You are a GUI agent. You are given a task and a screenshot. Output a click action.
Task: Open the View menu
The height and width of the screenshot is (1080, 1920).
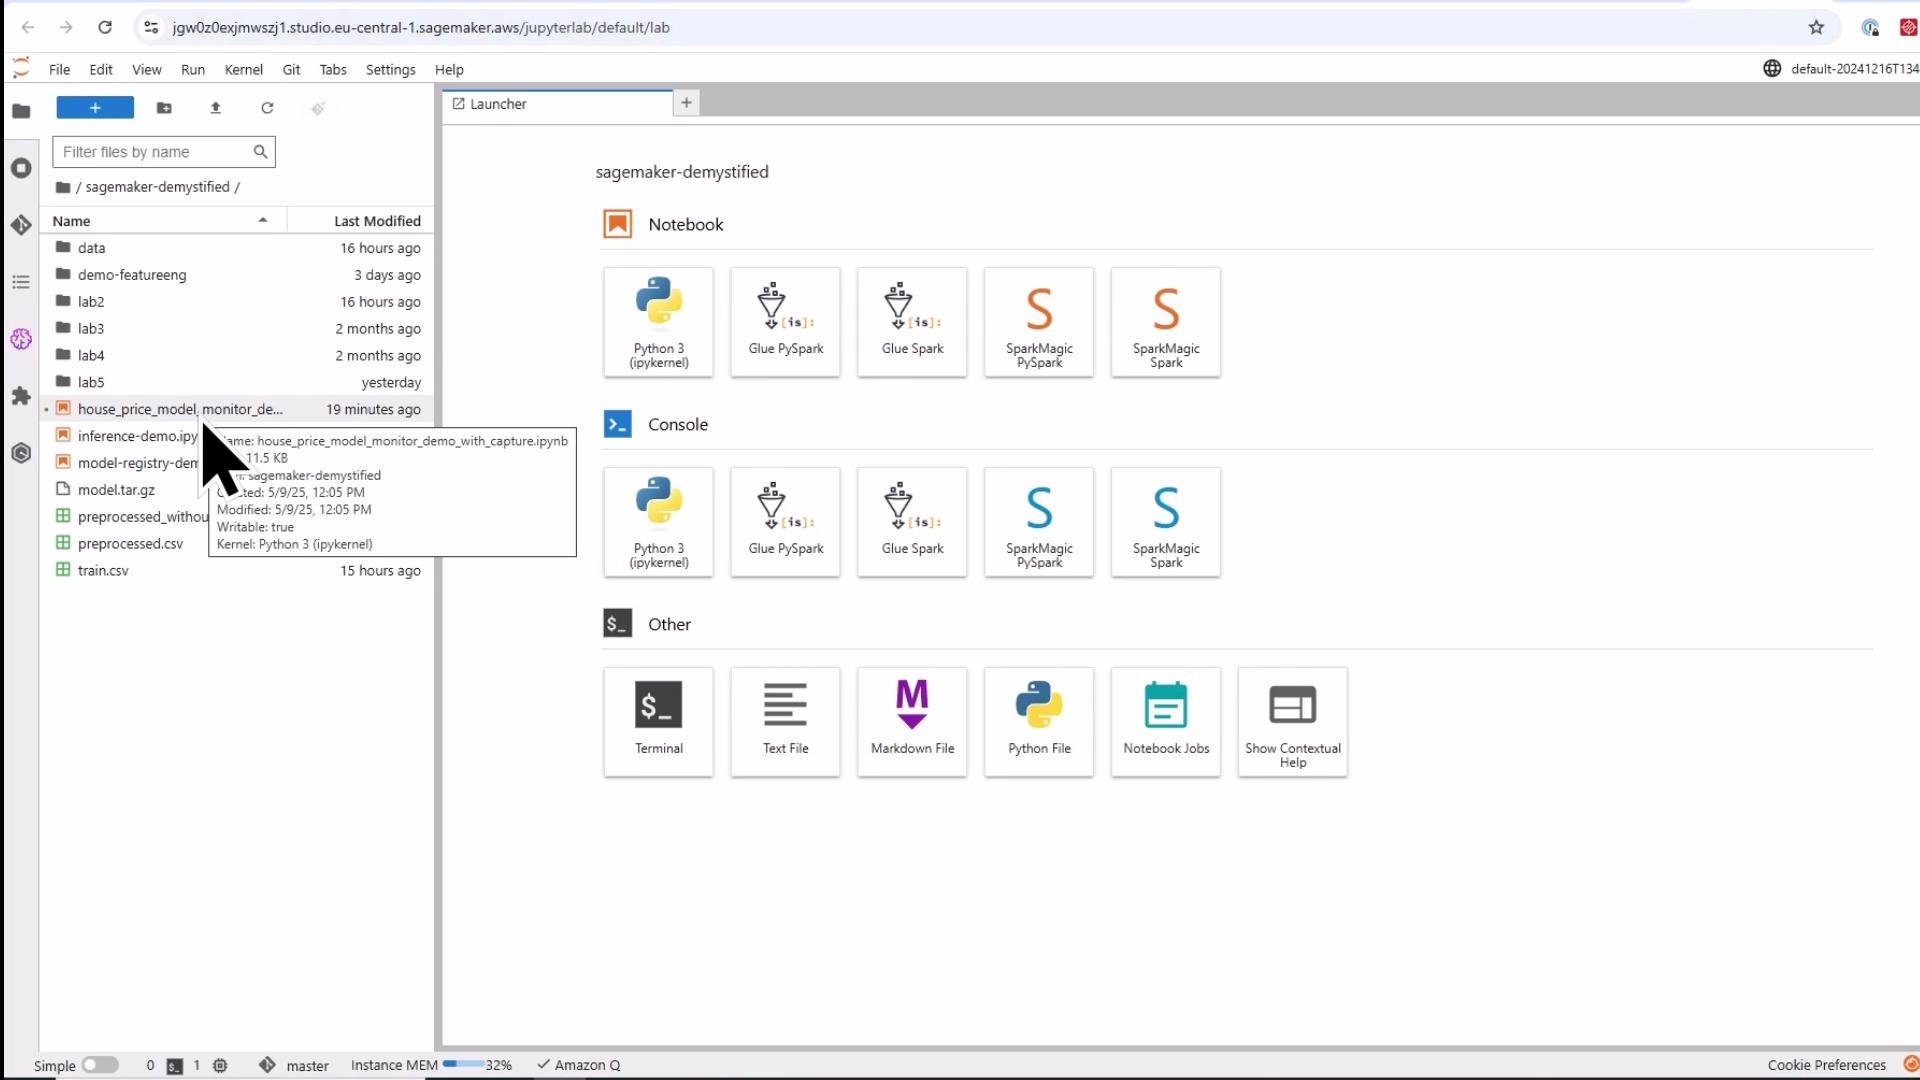147,70
